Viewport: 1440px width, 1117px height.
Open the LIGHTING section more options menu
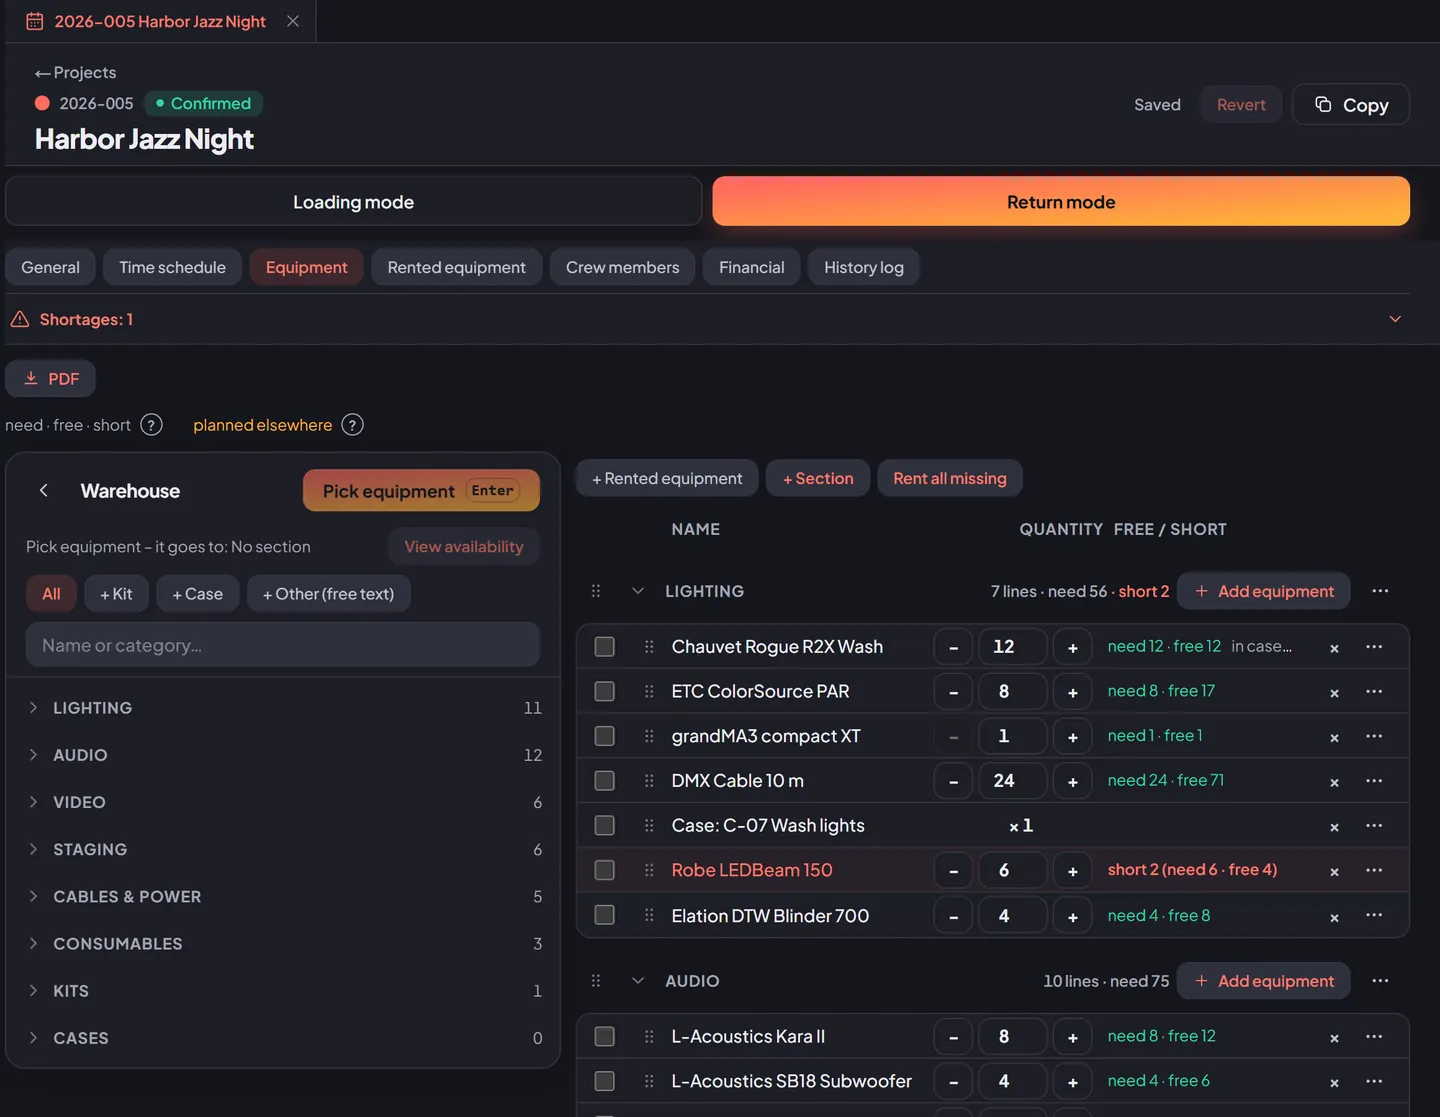[1380, 591]
